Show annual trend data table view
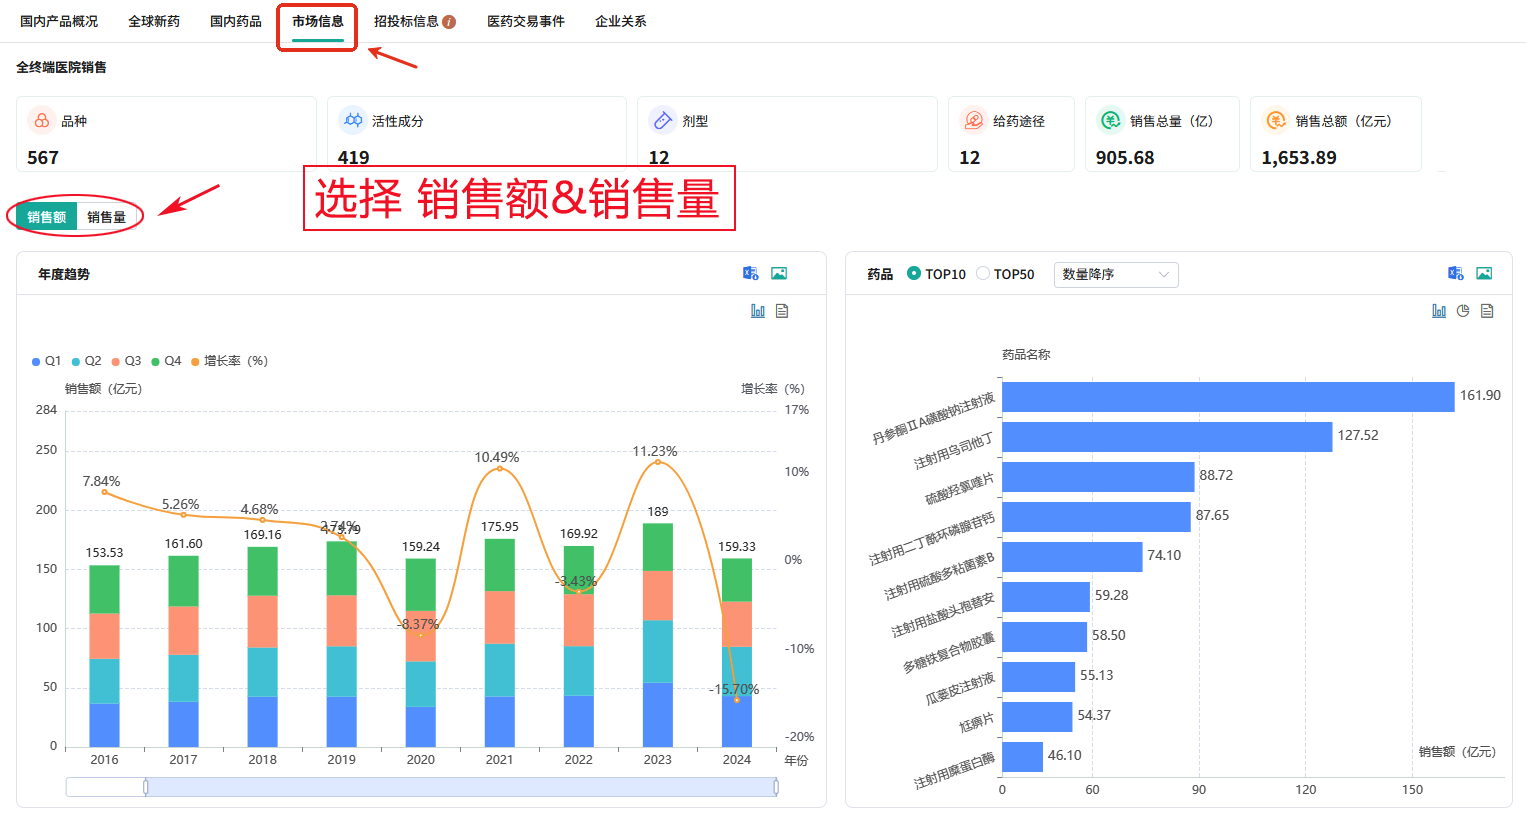The image size is (1526, 816). (782, 311)
